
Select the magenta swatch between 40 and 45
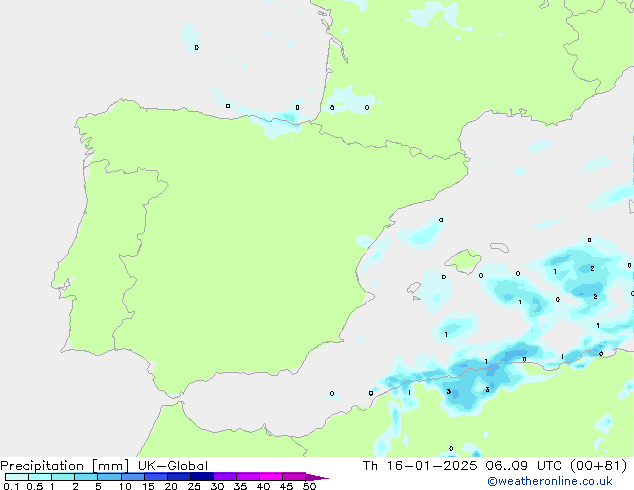point(271,477)
